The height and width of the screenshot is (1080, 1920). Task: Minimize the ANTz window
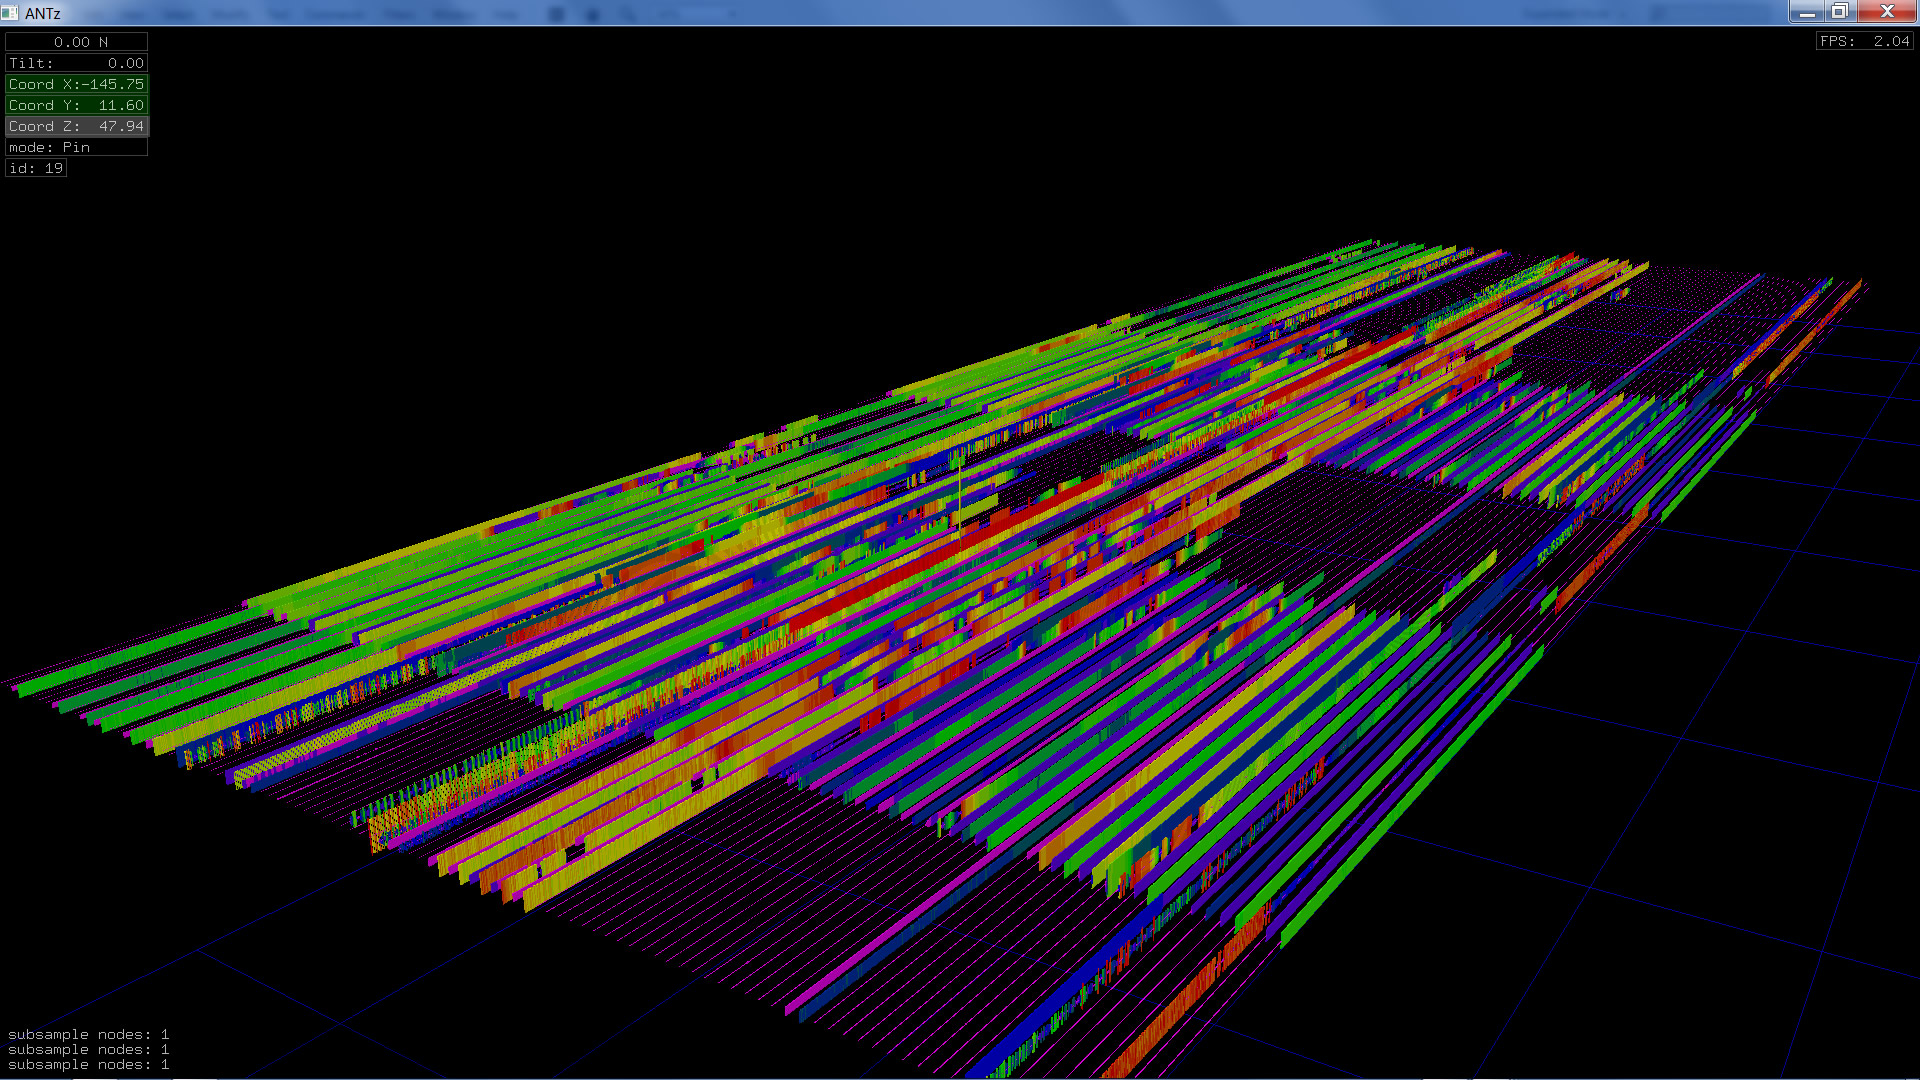(1806, 12)
